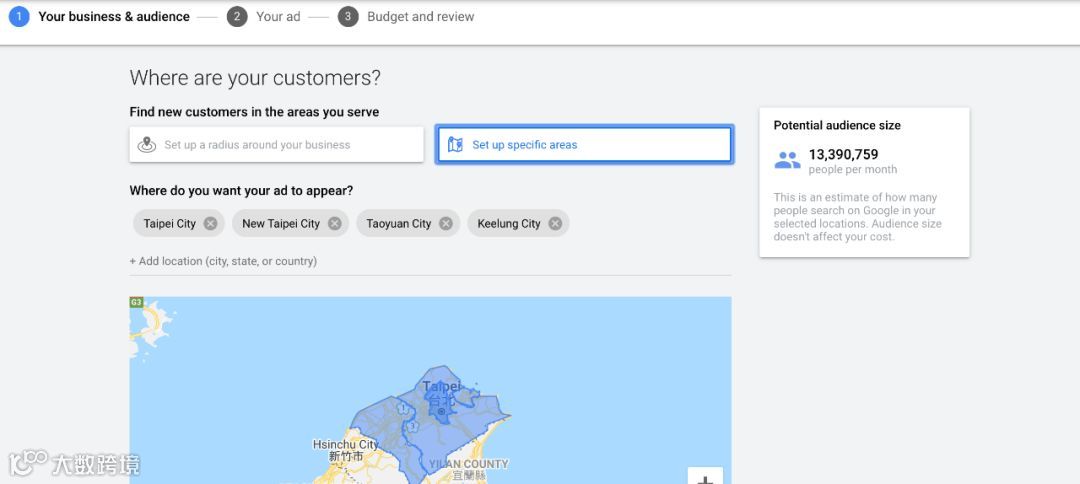Screen dimensions: 1080x484
Task: Select the New Taipei City chip label
Action: click(x=281, y=224)
